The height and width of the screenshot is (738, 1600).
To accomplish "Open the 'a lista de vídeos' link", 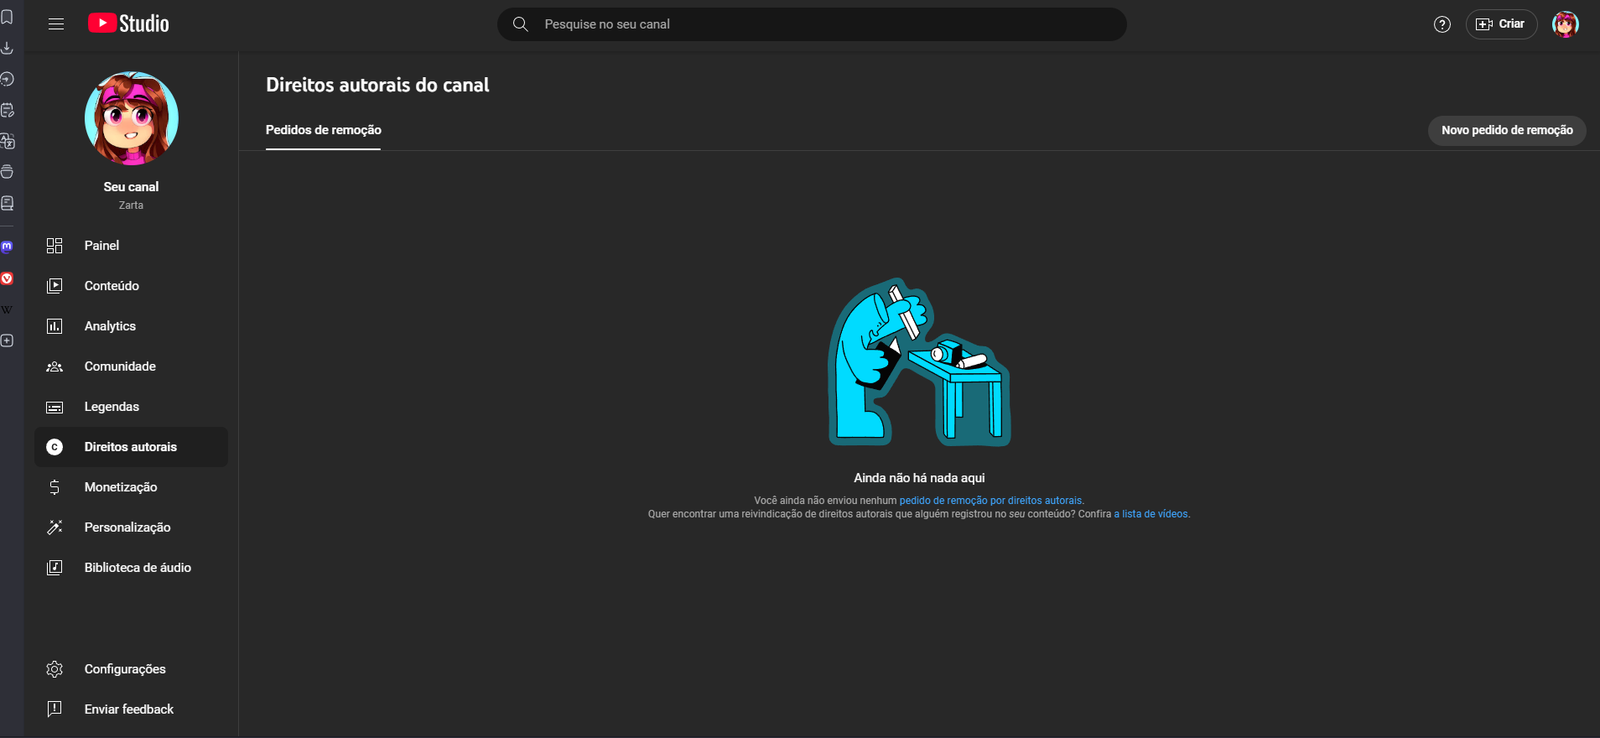I will pos(1151,514).
